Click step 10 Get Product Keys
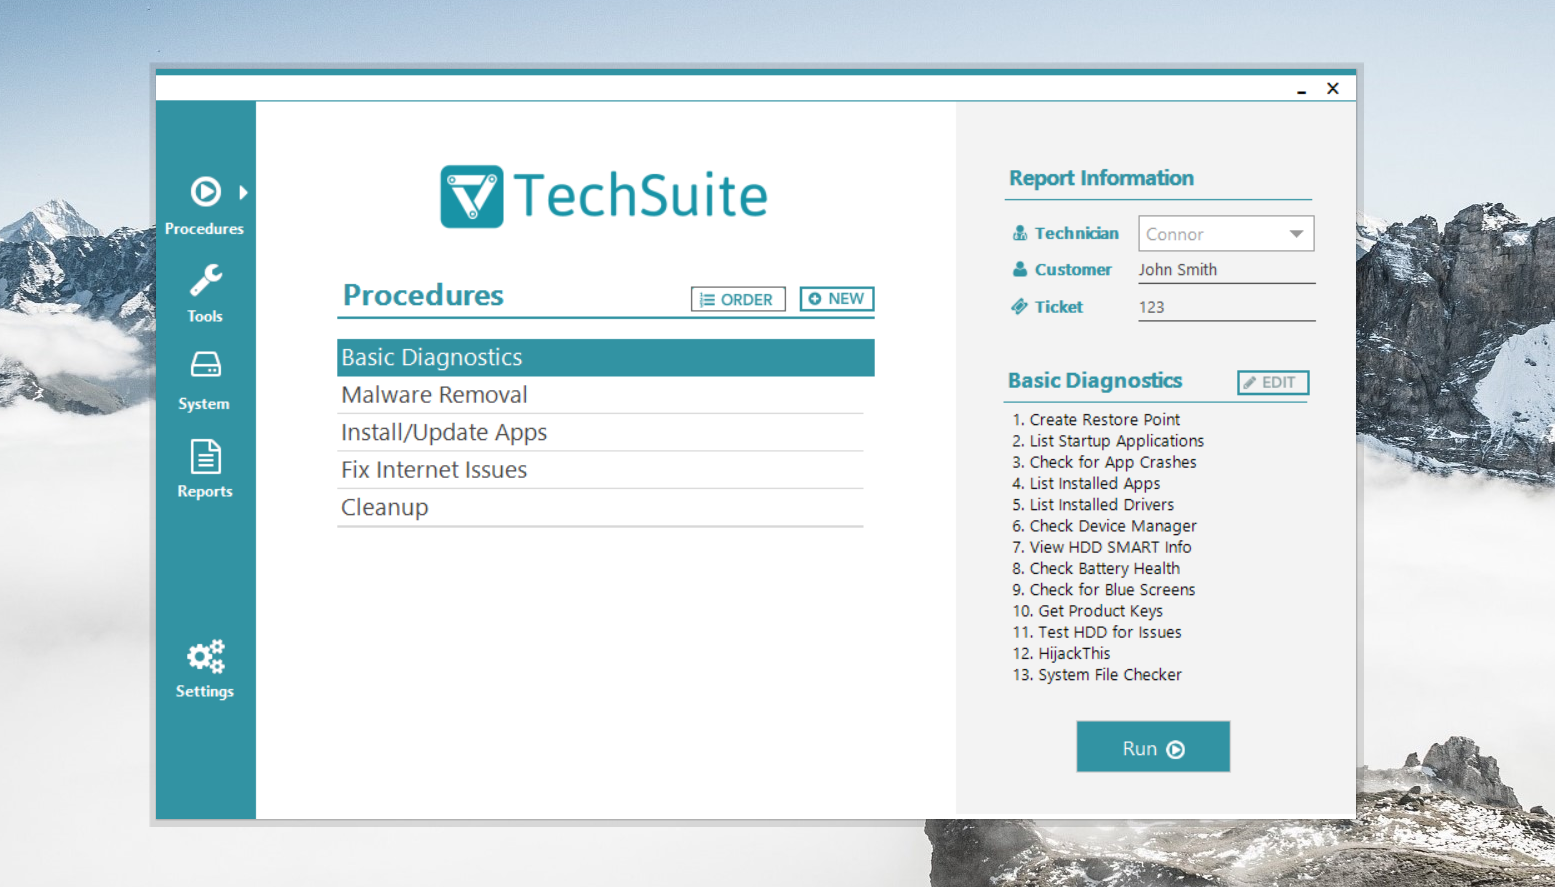Viewport: 1555px width, 887px height. 1088,611
